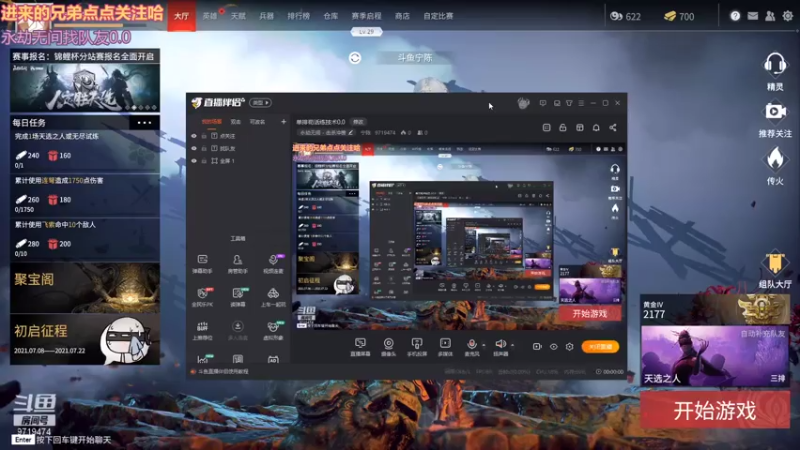
Task: Open the 房管助手 tool in streaming app
Action: coord(237,264)
